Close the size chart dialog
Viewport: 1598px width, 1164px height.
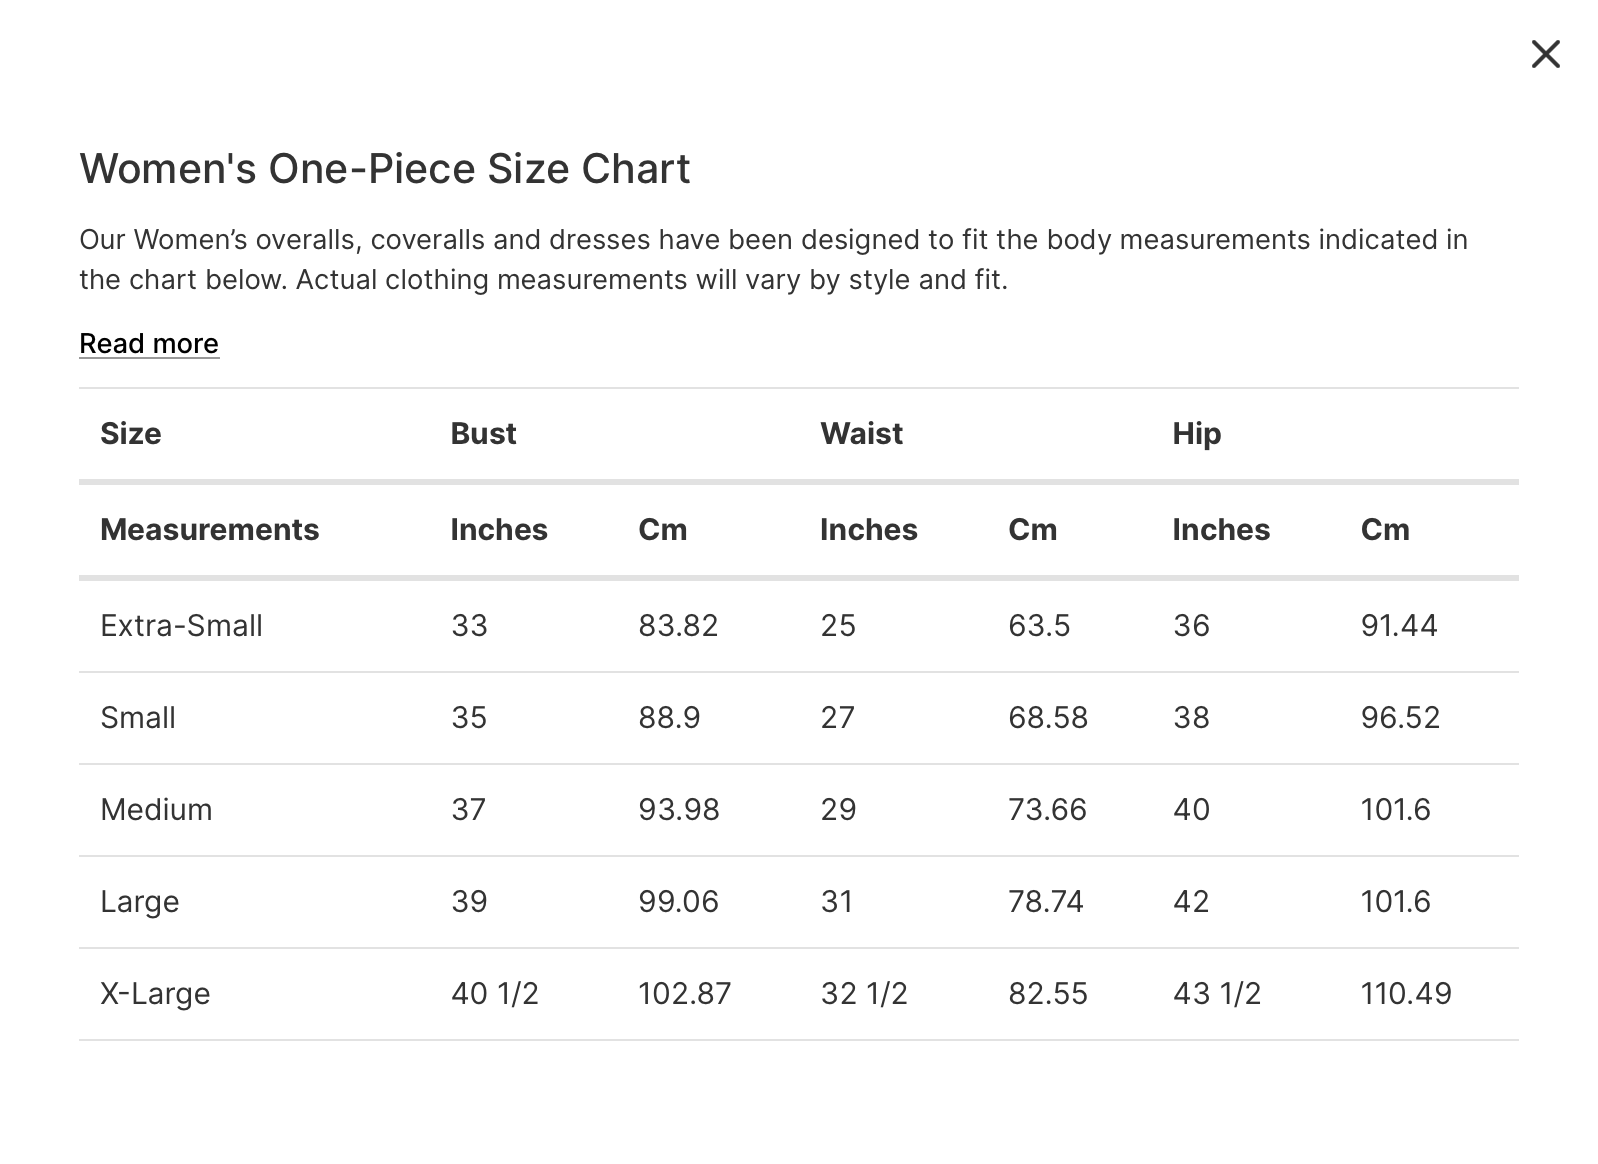click(1545, 54)
